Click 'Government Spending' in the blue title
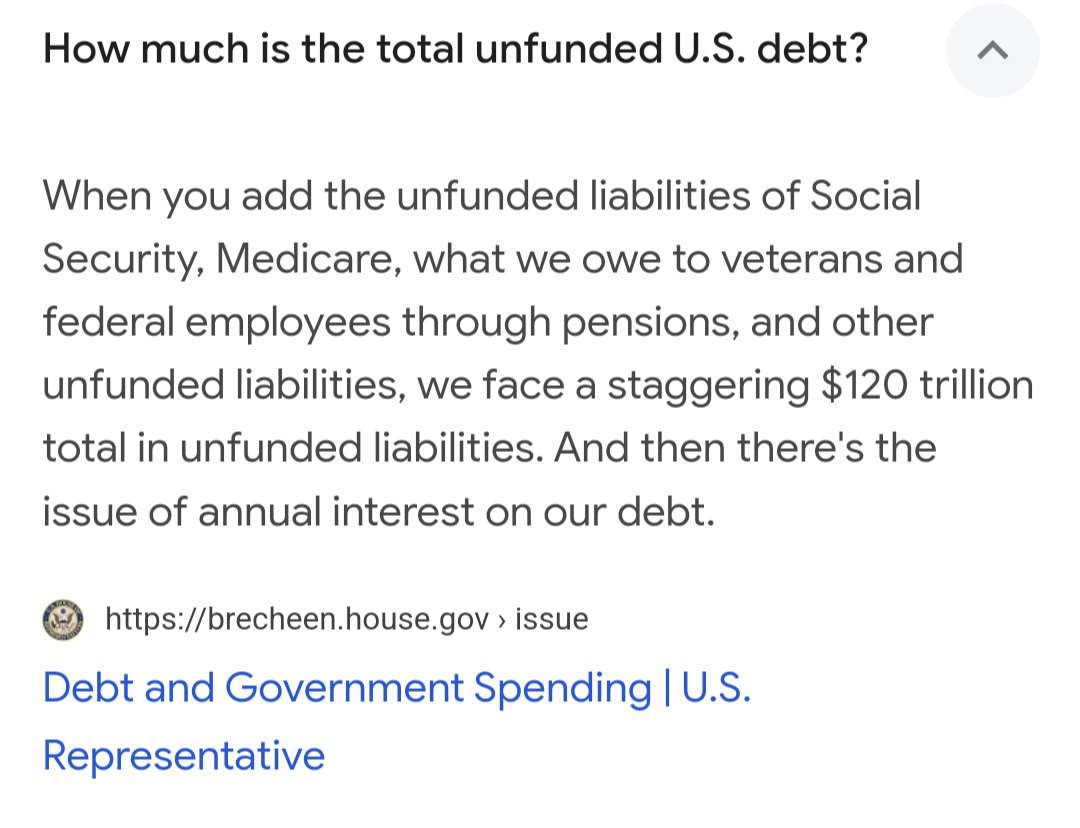The width and height of the screenshot is (1080, 828). coord(438,687)
